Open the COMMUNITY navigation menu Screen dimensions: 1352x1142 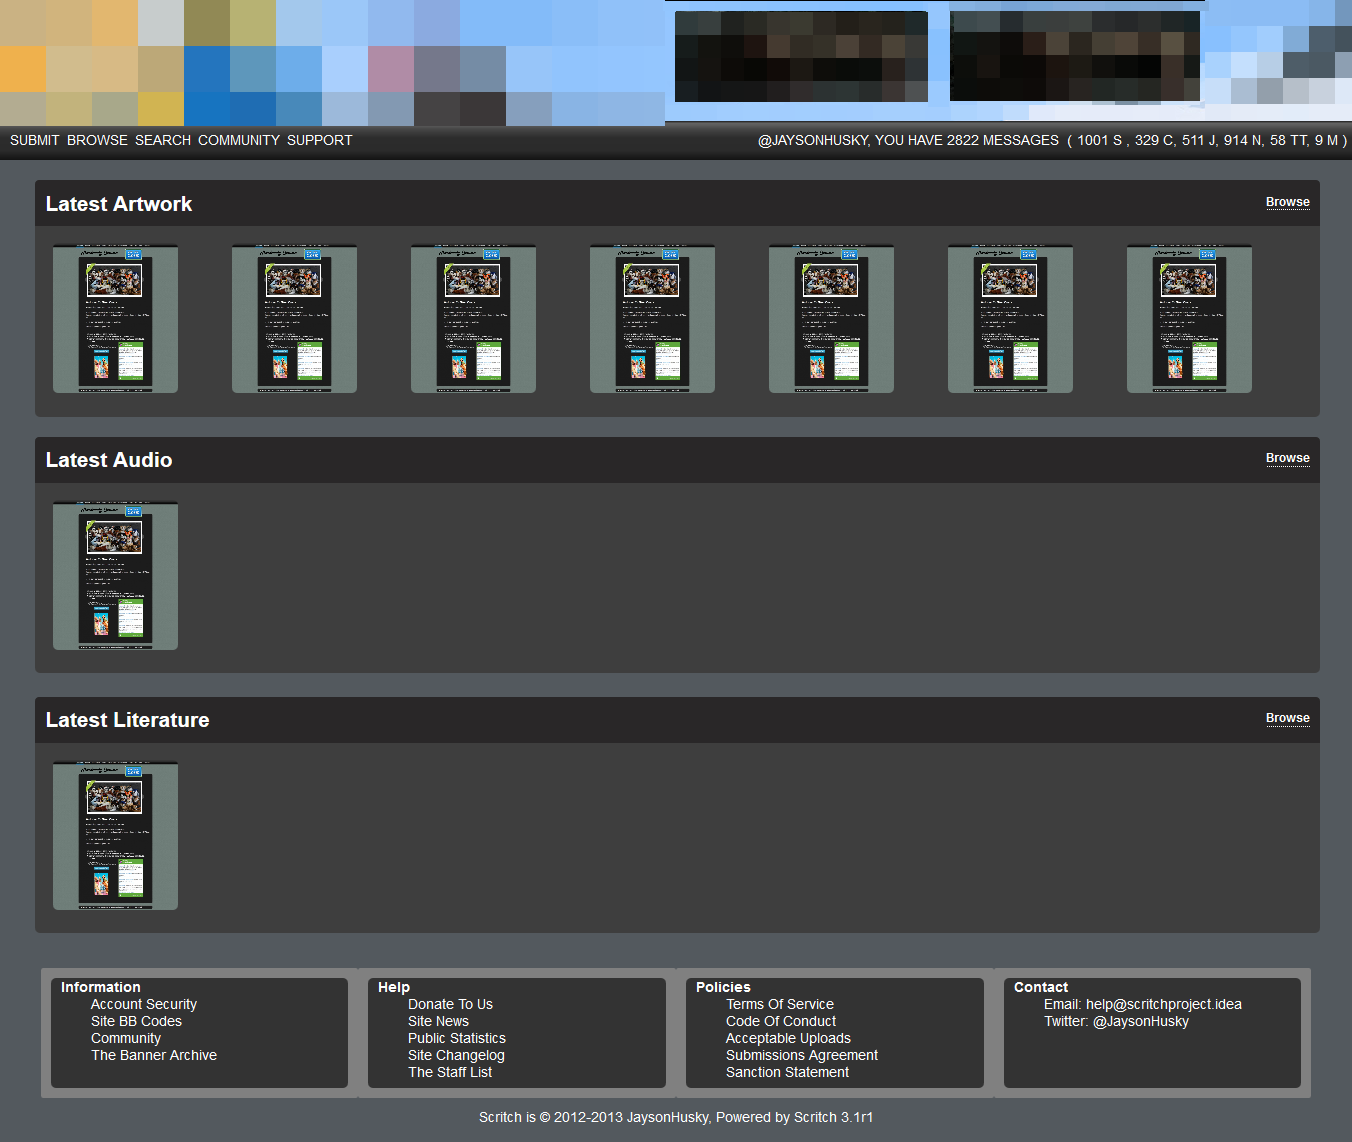click(x=239, y=140)
